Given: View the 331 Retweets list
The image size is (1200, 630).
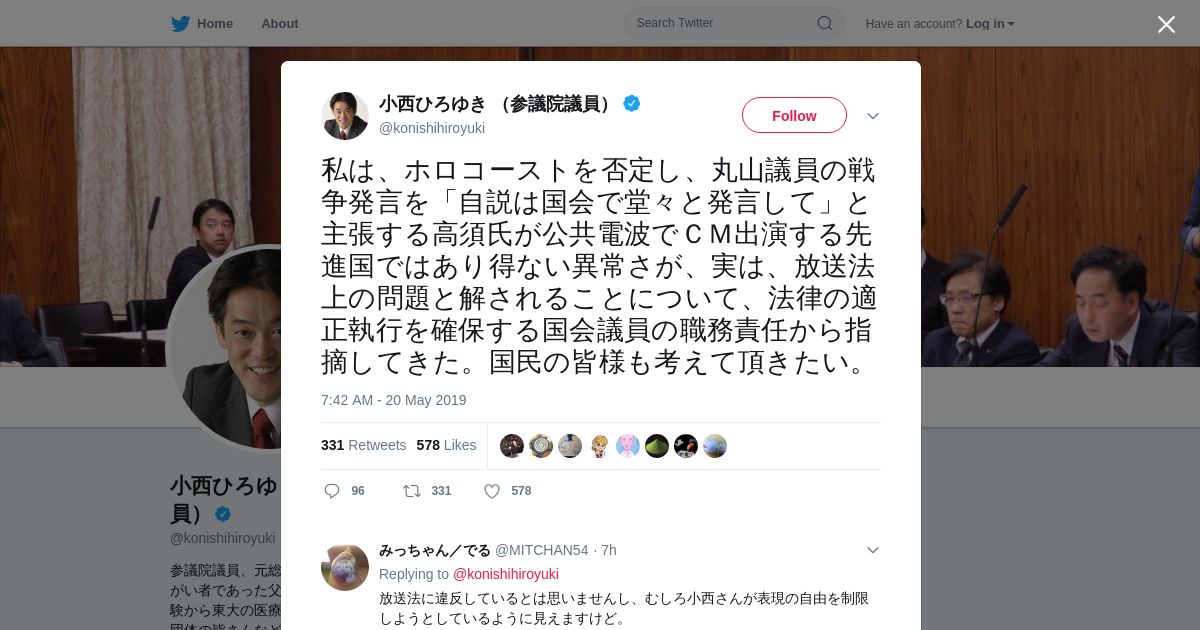Looking at the screenshot, I should point(364,445).
